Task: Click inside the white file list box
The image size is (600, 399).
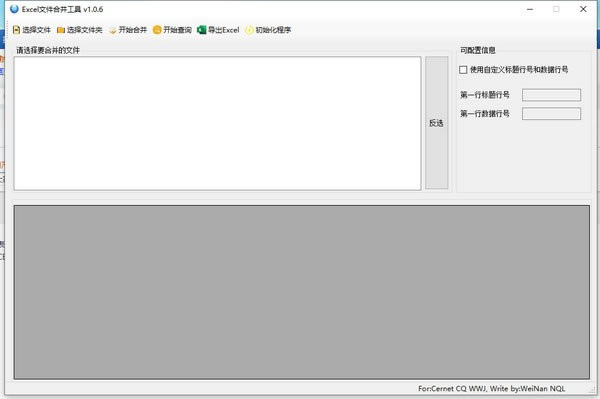Action: (x=217, y=123)
